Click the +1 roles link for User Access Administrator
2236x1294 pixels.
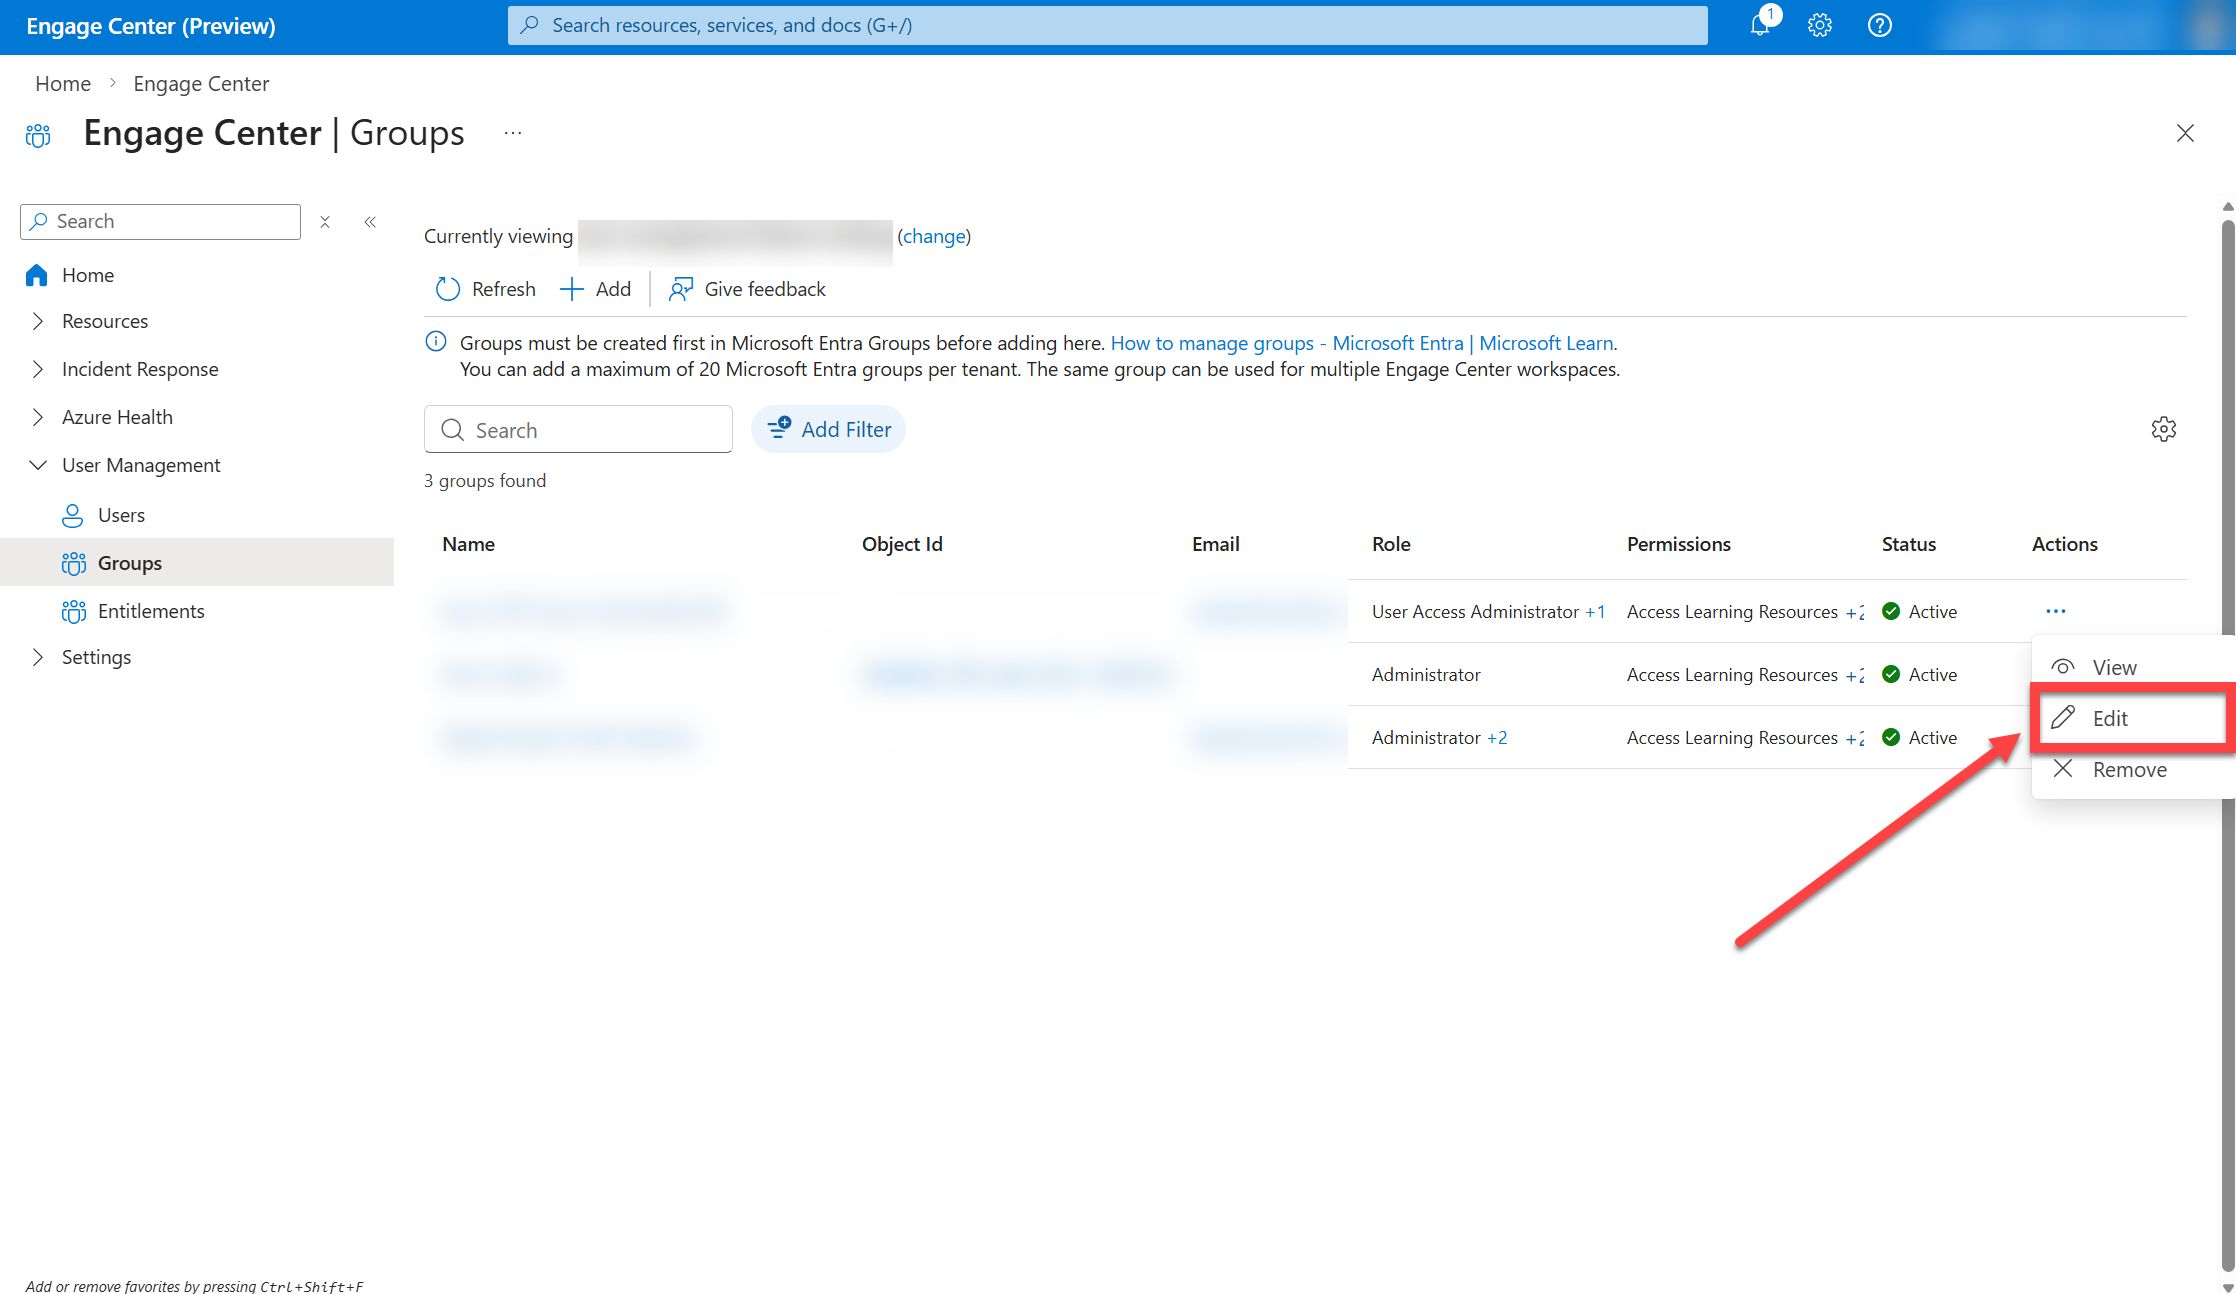coord(1596,612)
